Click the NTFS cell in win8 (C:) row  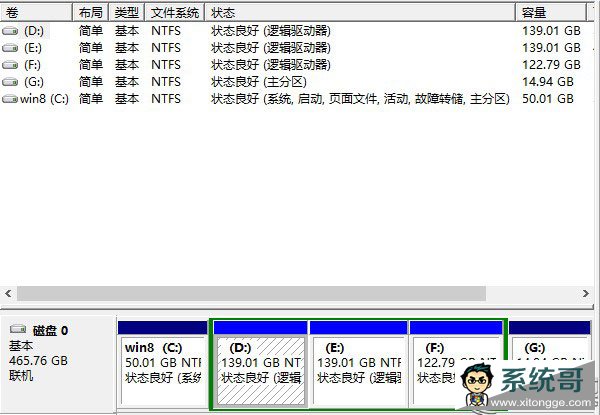tap(166, 99)
